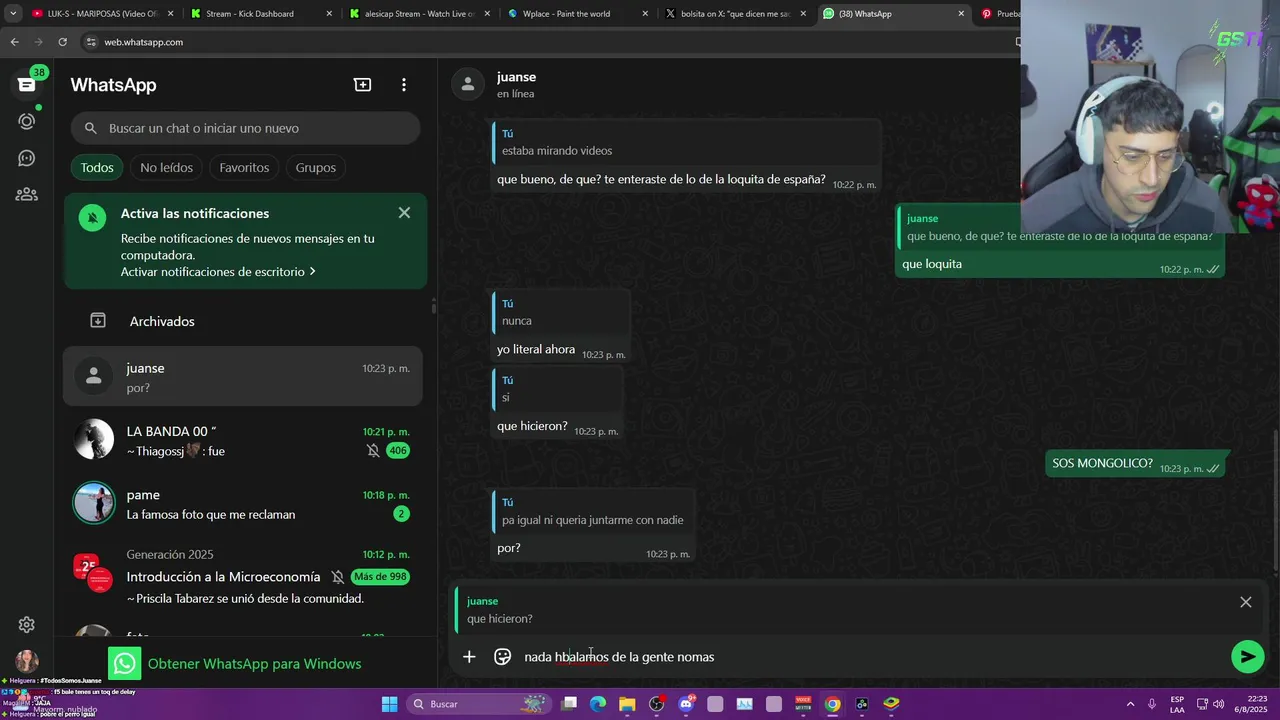
Task: Switch to bolsita on X browser tab
Action: 735,14
